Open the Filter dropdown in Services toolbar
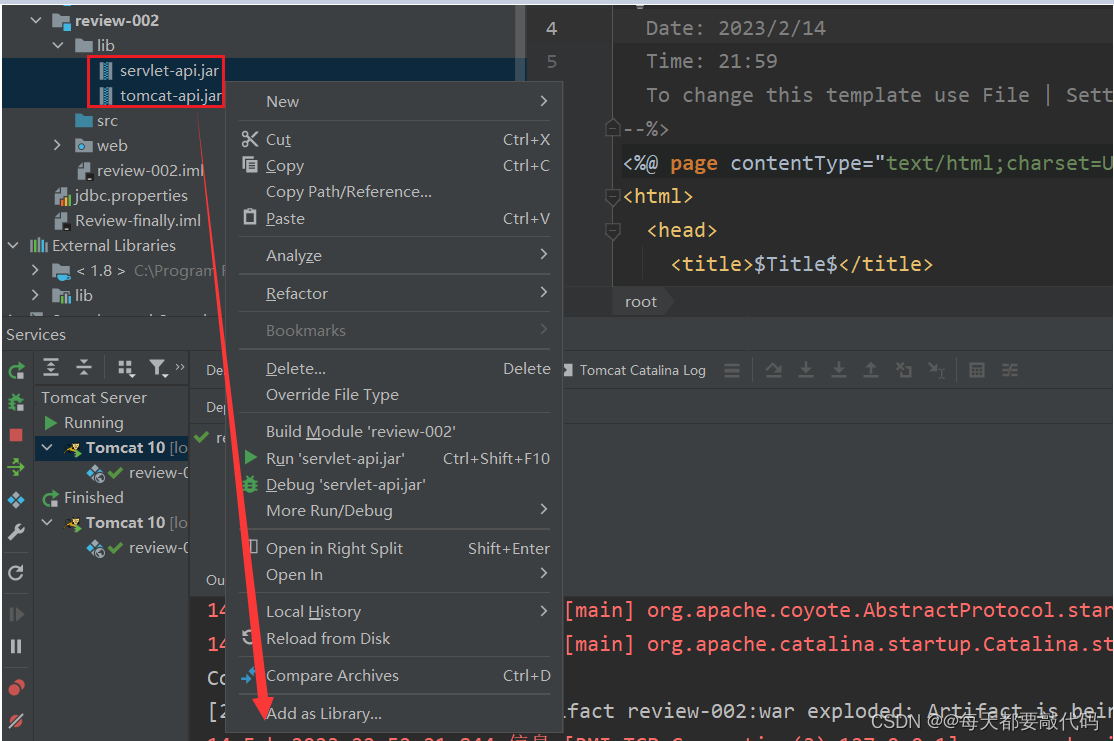This screenshot has height=741, width=1114. (158, 367)
